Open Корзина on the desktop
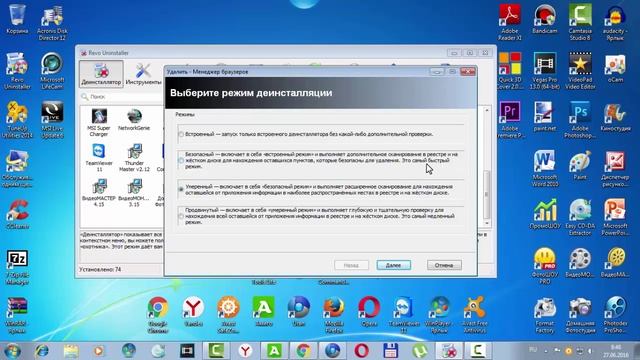This screenshot has height=360, width=640. pos(17,19)
